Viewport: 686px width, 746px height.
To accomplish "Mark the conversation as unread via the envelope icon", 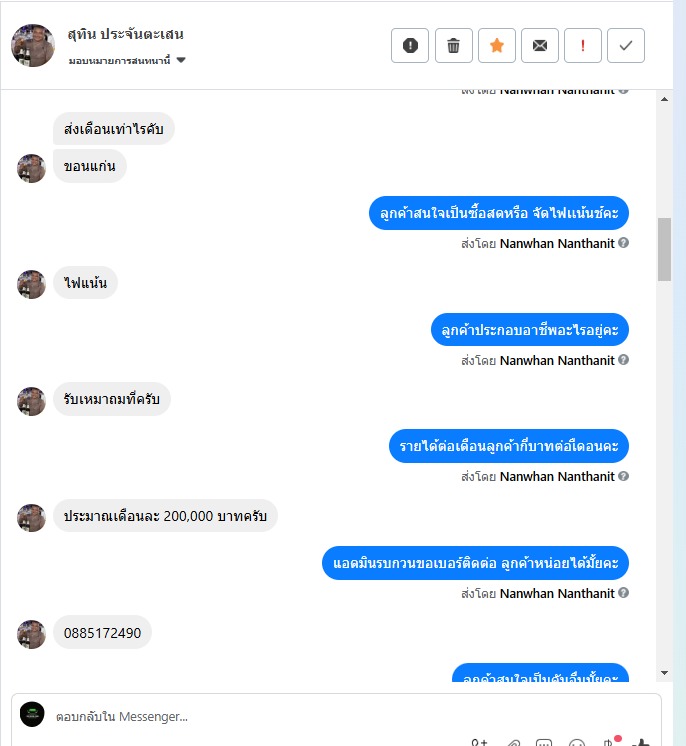I will (539, 46).
